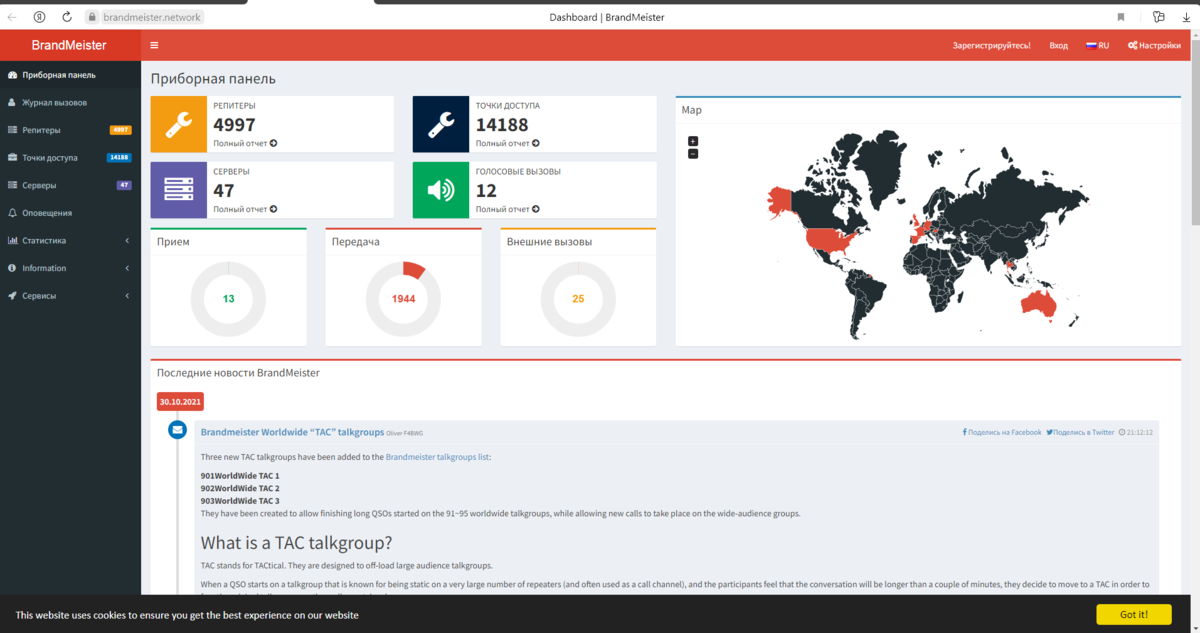The height and width of the screenshot is (633, 1200).
Task: Dismiss cookie notice with Got it!
Action: pos(1133,614)
